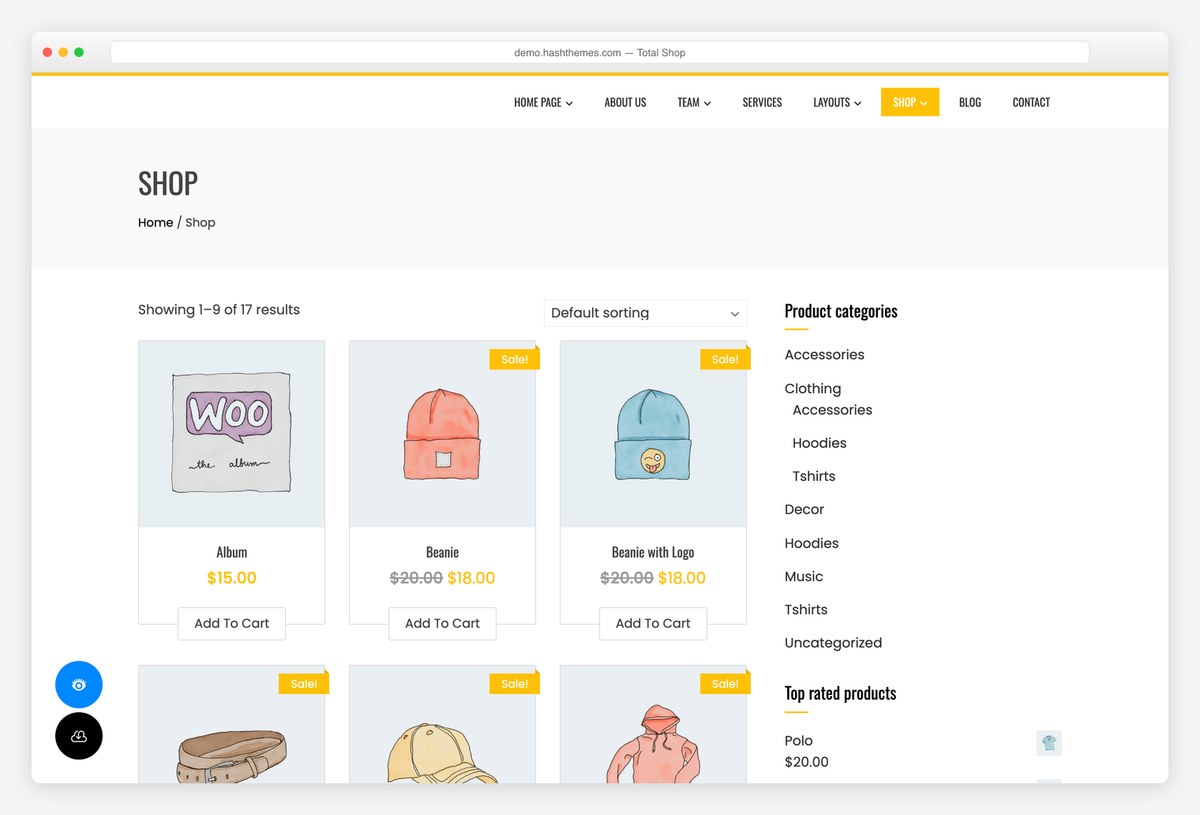Click the Polo product thumbnail icon

[x=1049, y=743]
